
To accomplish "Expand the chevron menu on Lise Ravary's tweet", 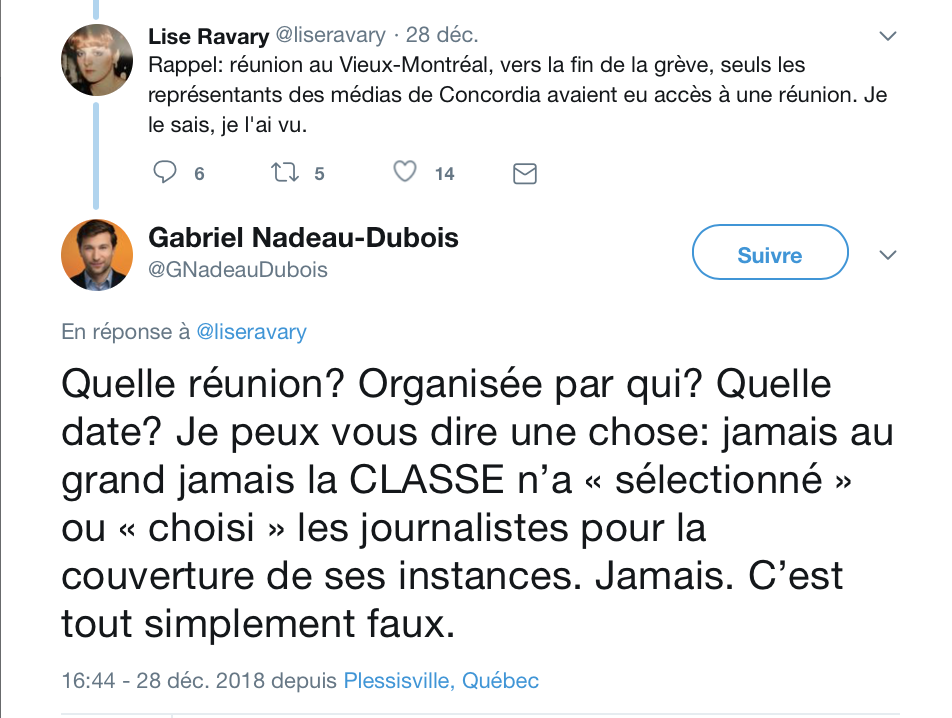I will click(888, 36).
